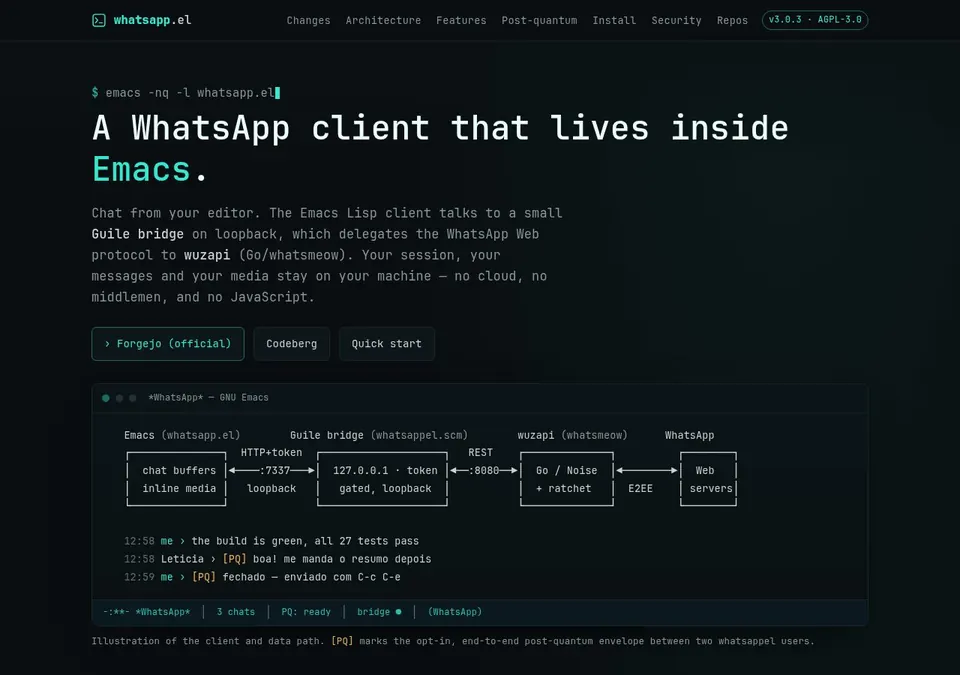Open the Forgejo (official) repository button
The height and width of the screenshot is (675, 960).
pos(168,344)
